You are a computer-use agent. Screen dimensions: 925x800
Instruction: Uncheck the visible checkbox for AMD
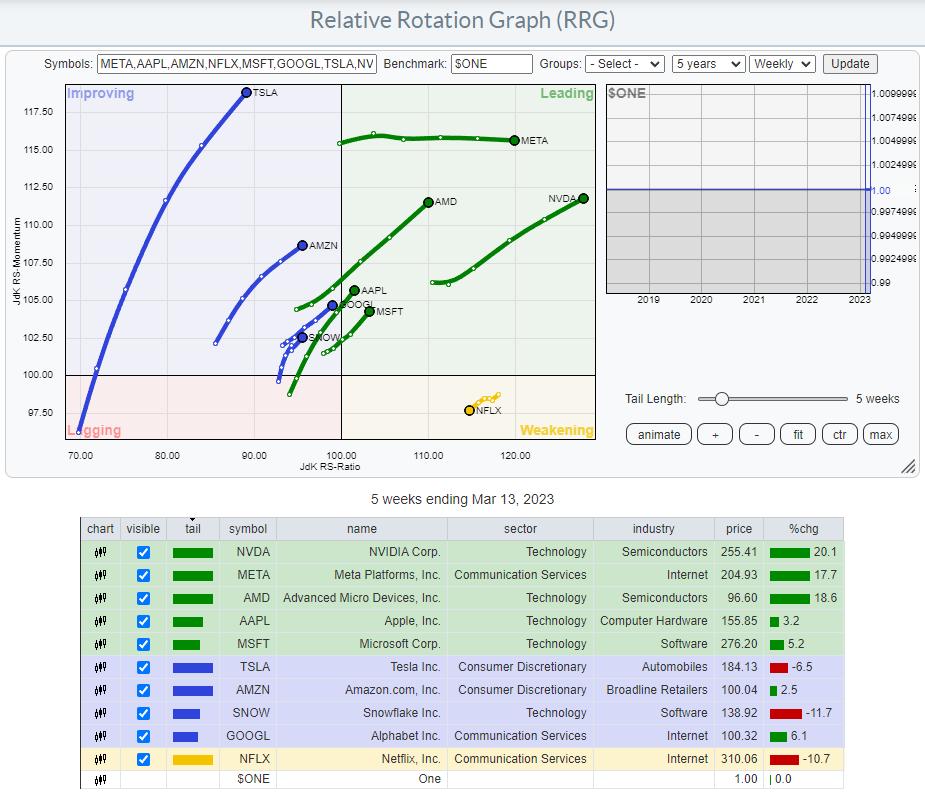click(143, 598)
